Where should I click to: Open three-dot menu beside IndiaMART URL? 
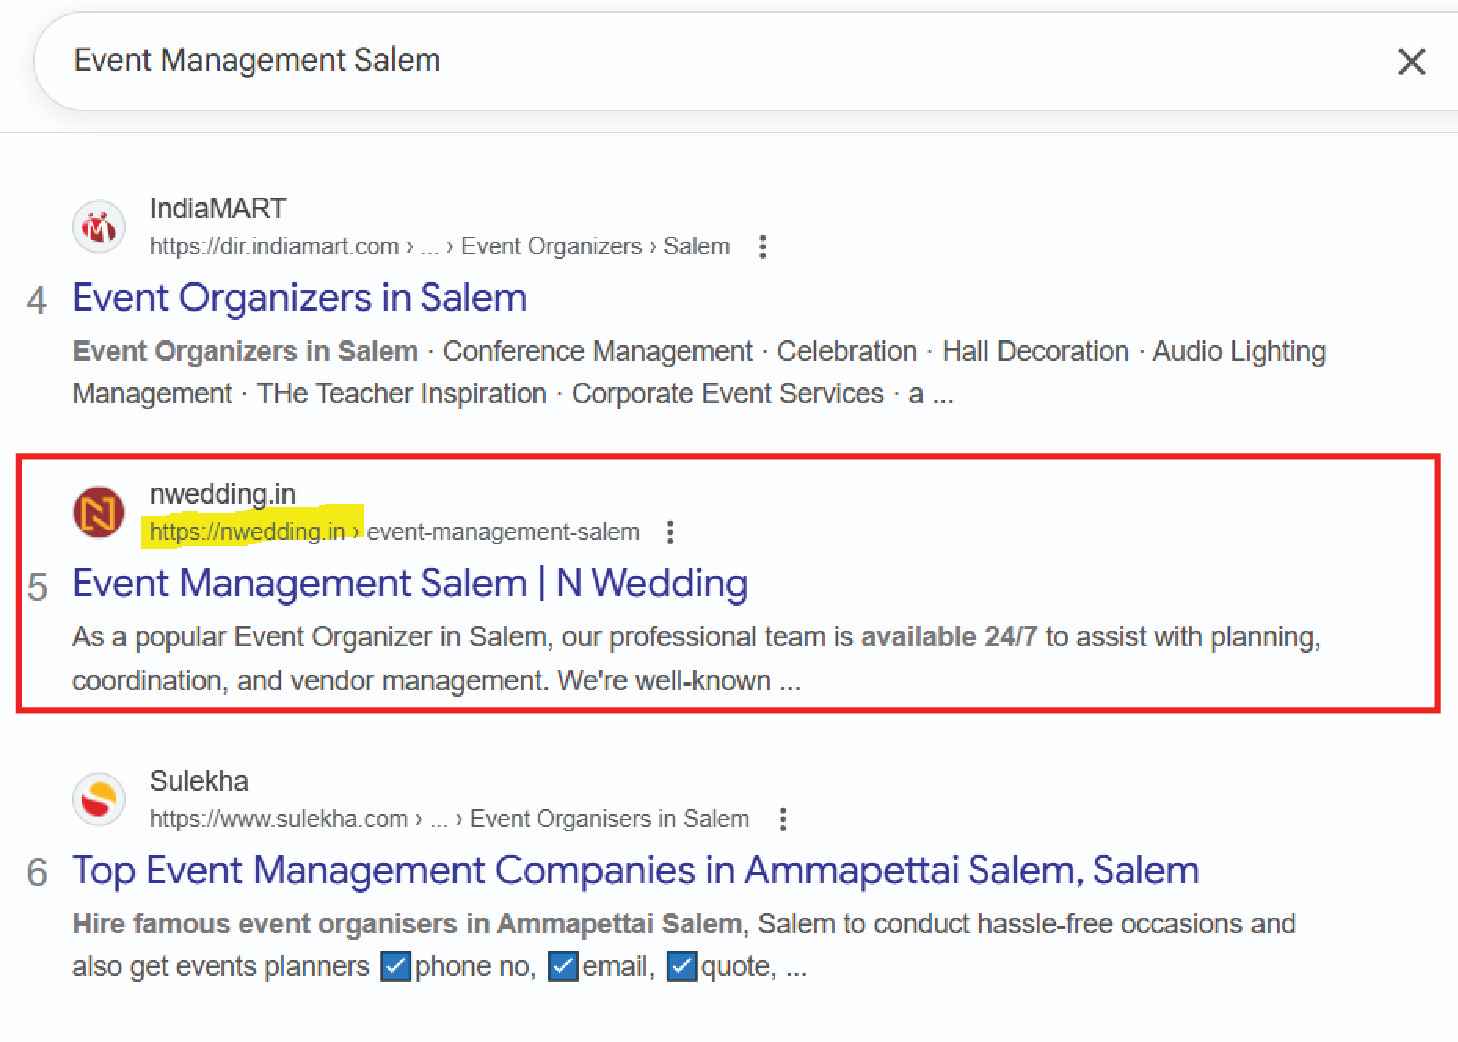pos(763,247)
